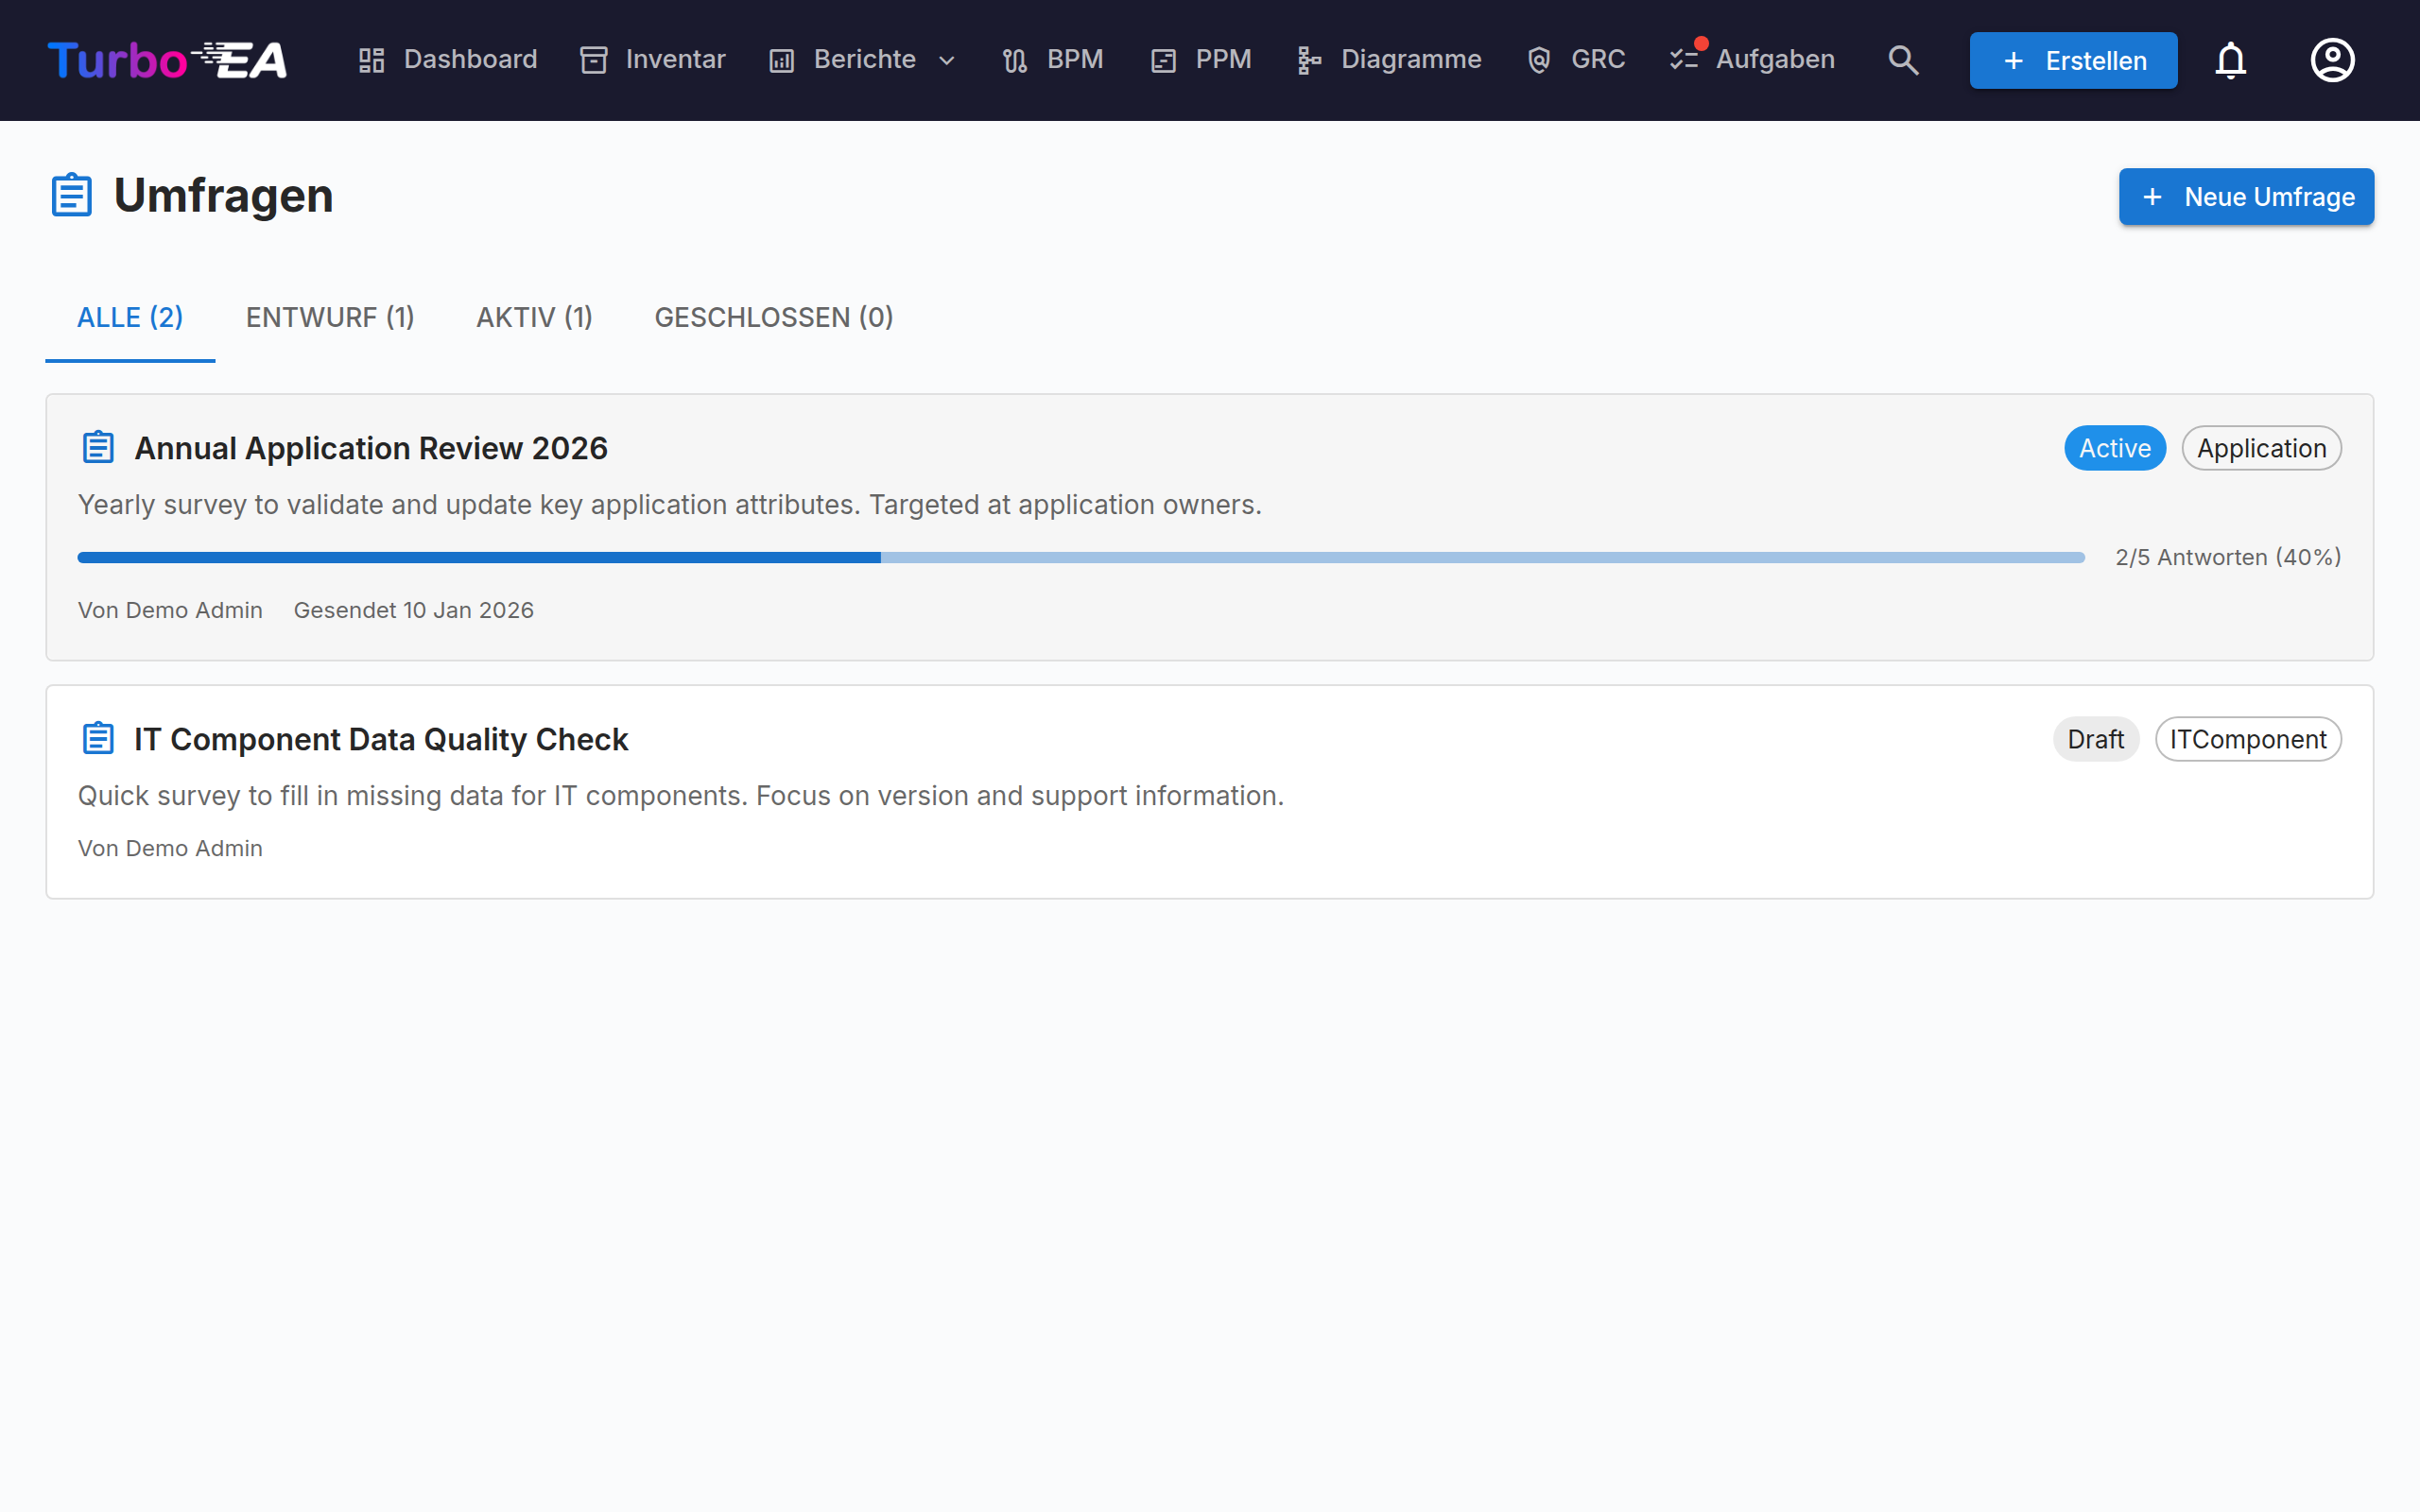
Task: Open the Diagramme label in navigation
Action: (x=1411, y=60)
